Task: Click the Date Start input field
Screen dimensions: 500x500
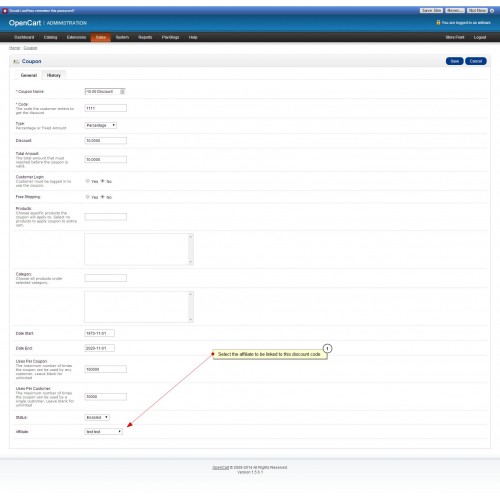Action: click(x=100, y=333)
